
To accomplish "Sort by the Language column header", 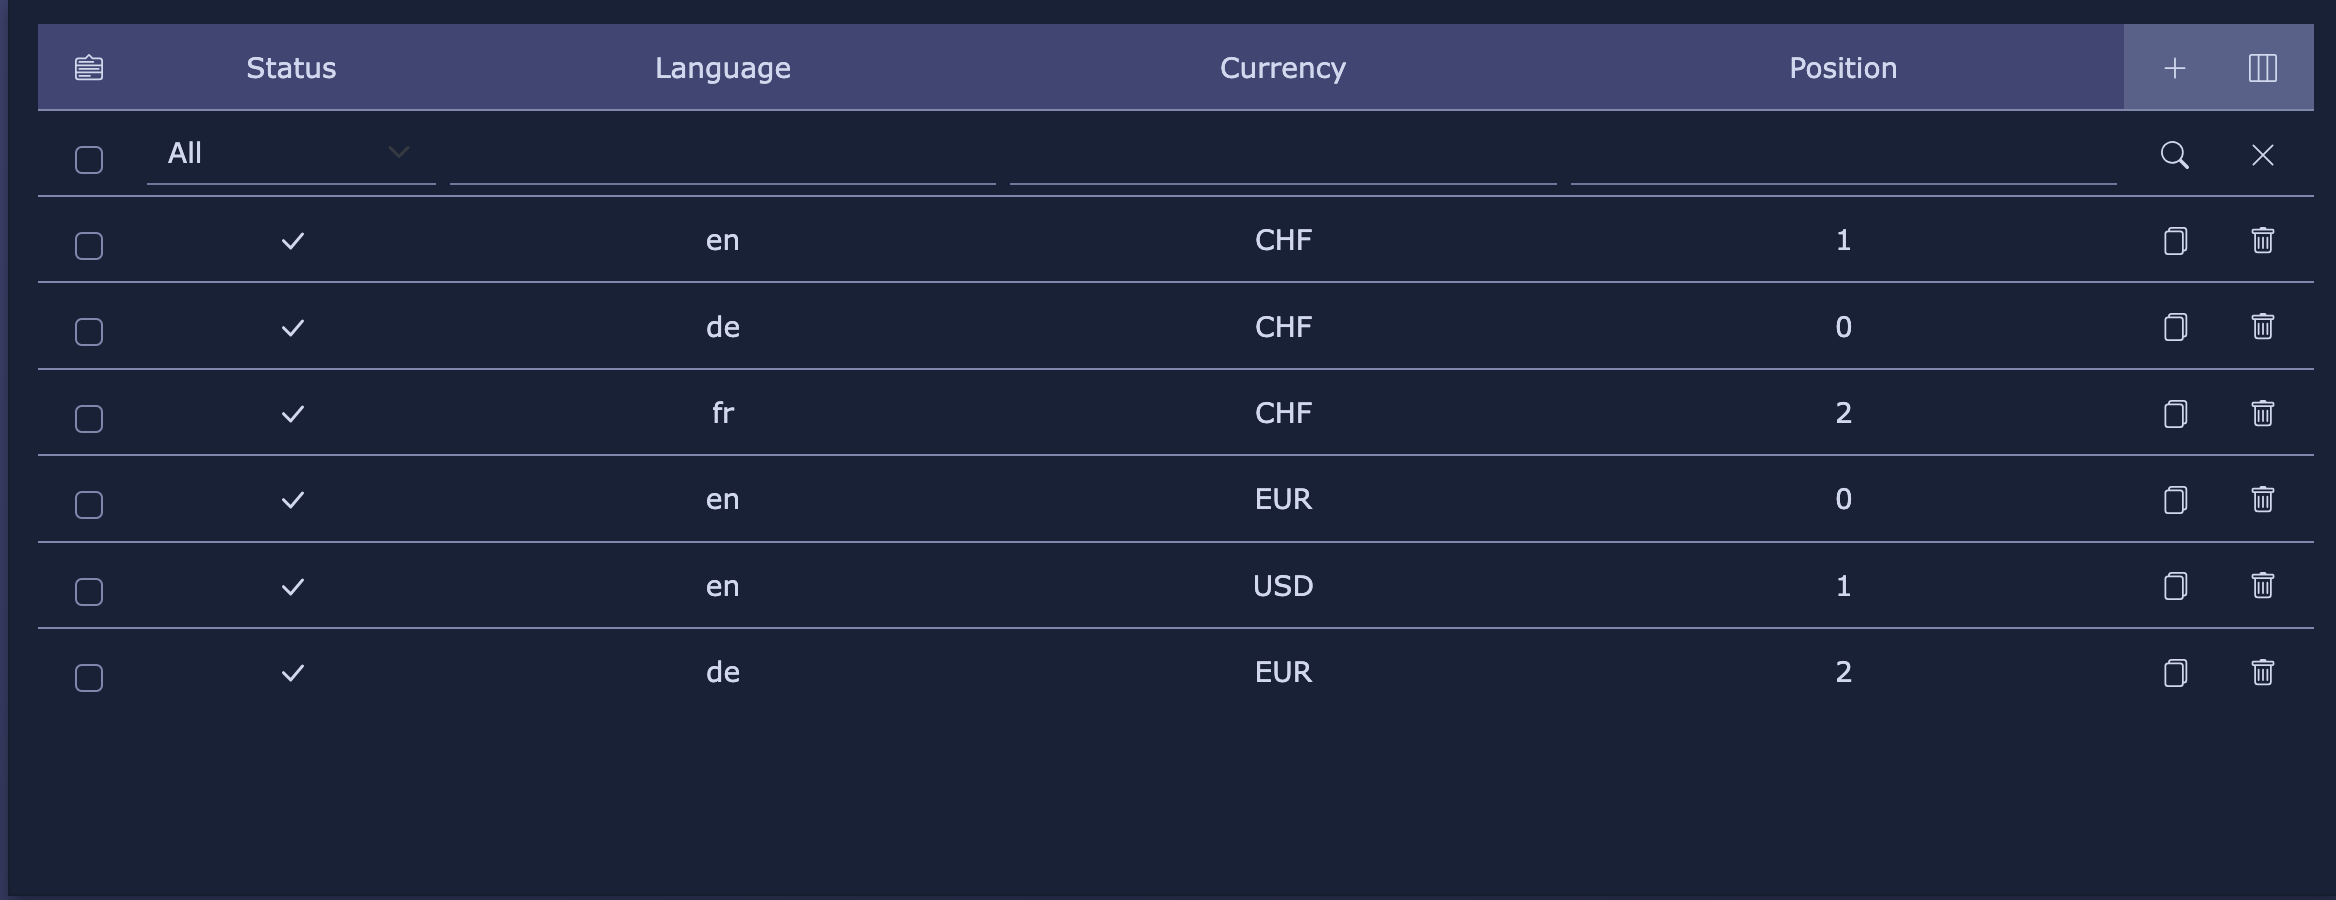I will (723, 68).
